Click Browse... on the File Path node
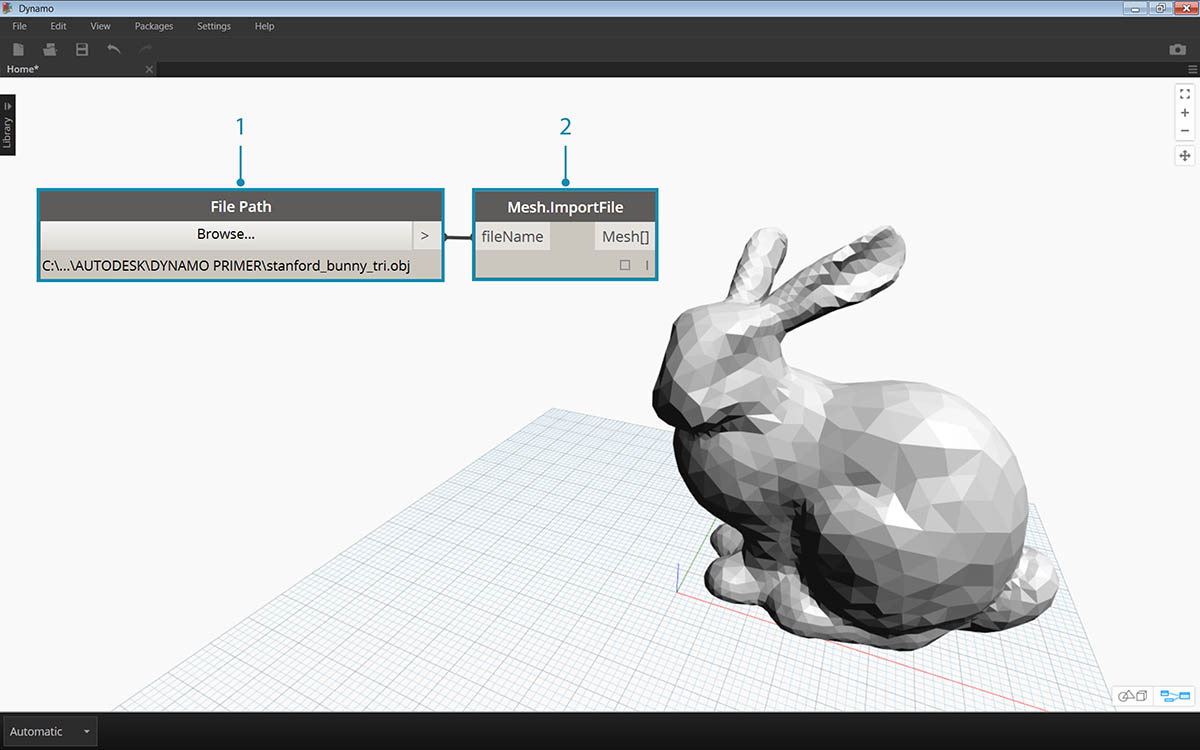The width and height of the screenshot is (1200, 750). point(226,234)
